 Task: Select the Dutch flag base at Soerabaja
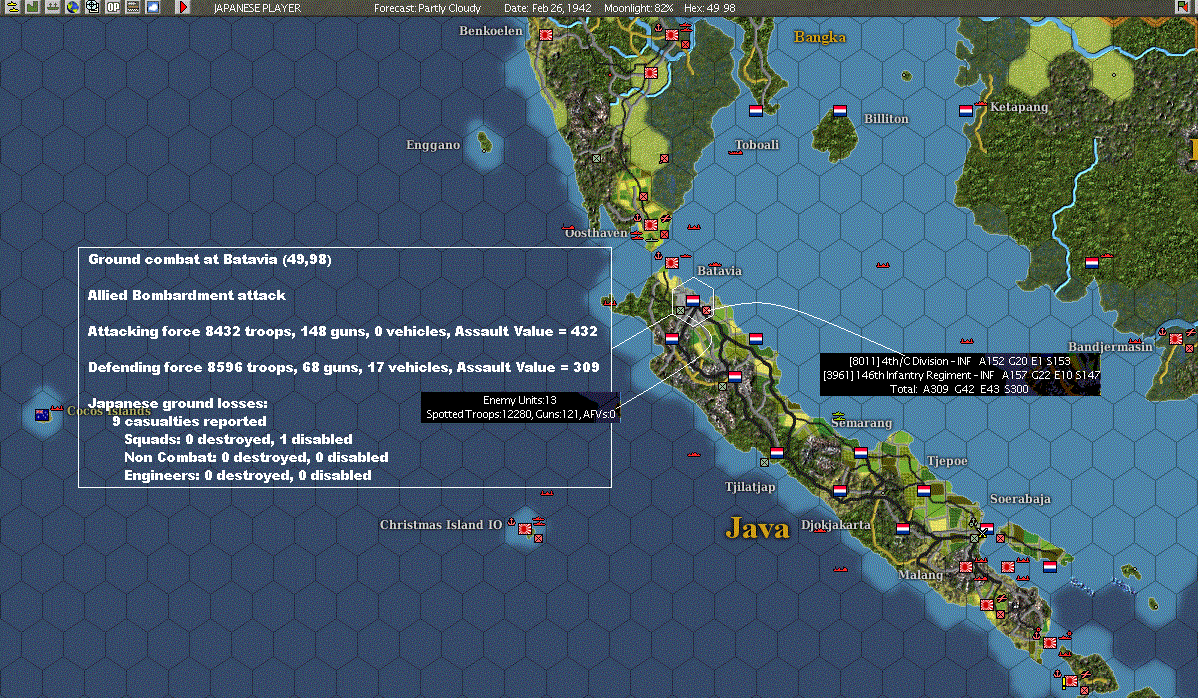[x=987, y=528]
